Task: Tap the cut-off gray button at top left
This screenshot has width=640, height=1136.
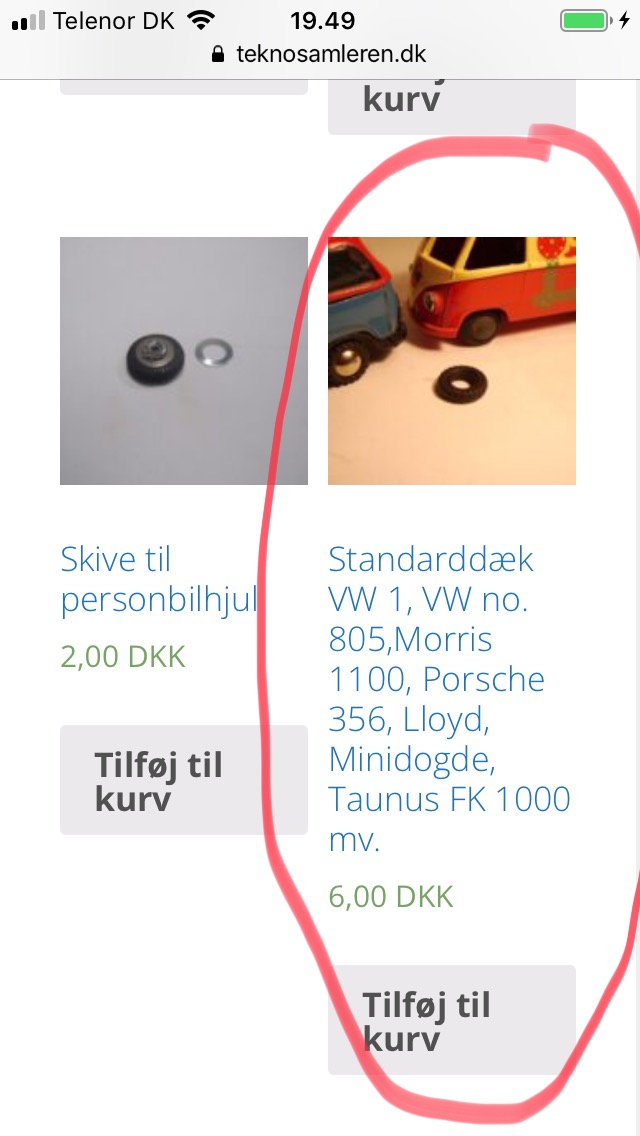Action: pyautogui.click(x=184, y=87)
